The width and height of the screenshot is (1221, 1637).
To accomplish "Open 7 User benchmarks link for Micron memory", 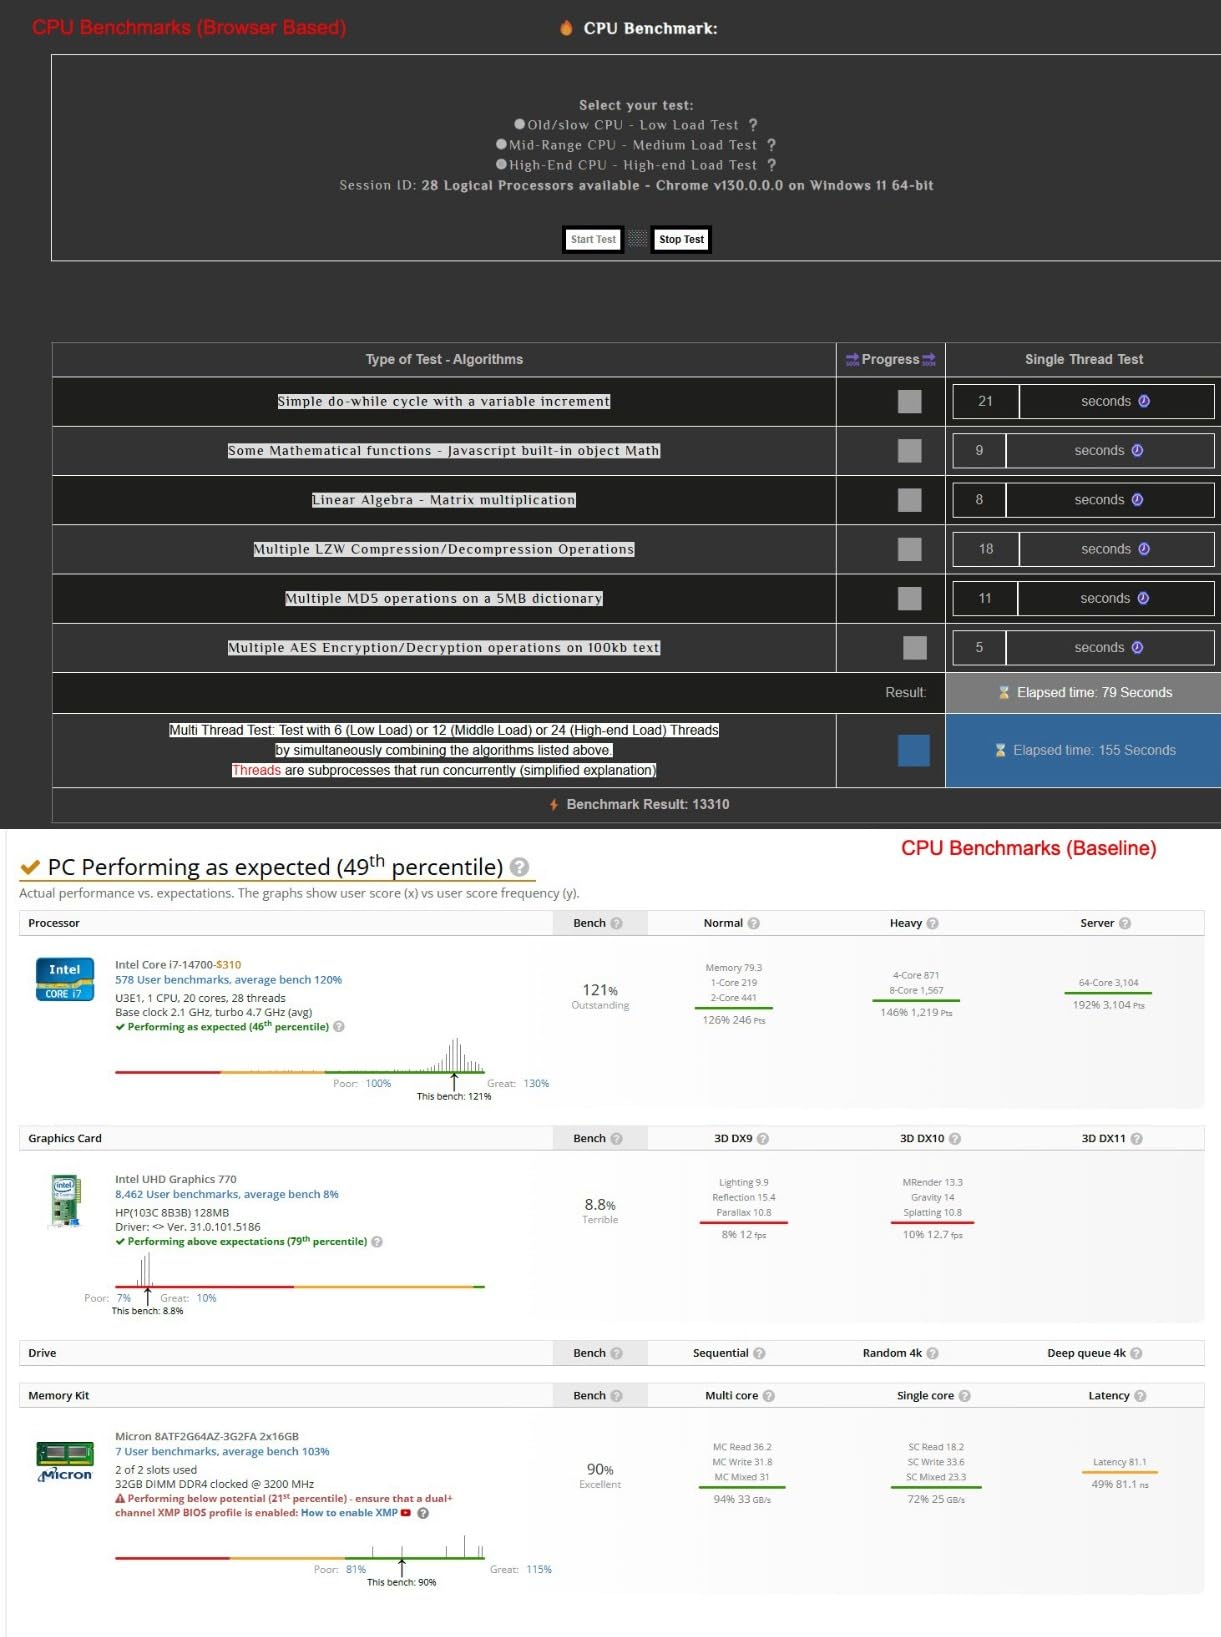I will tap(222, 1451).
